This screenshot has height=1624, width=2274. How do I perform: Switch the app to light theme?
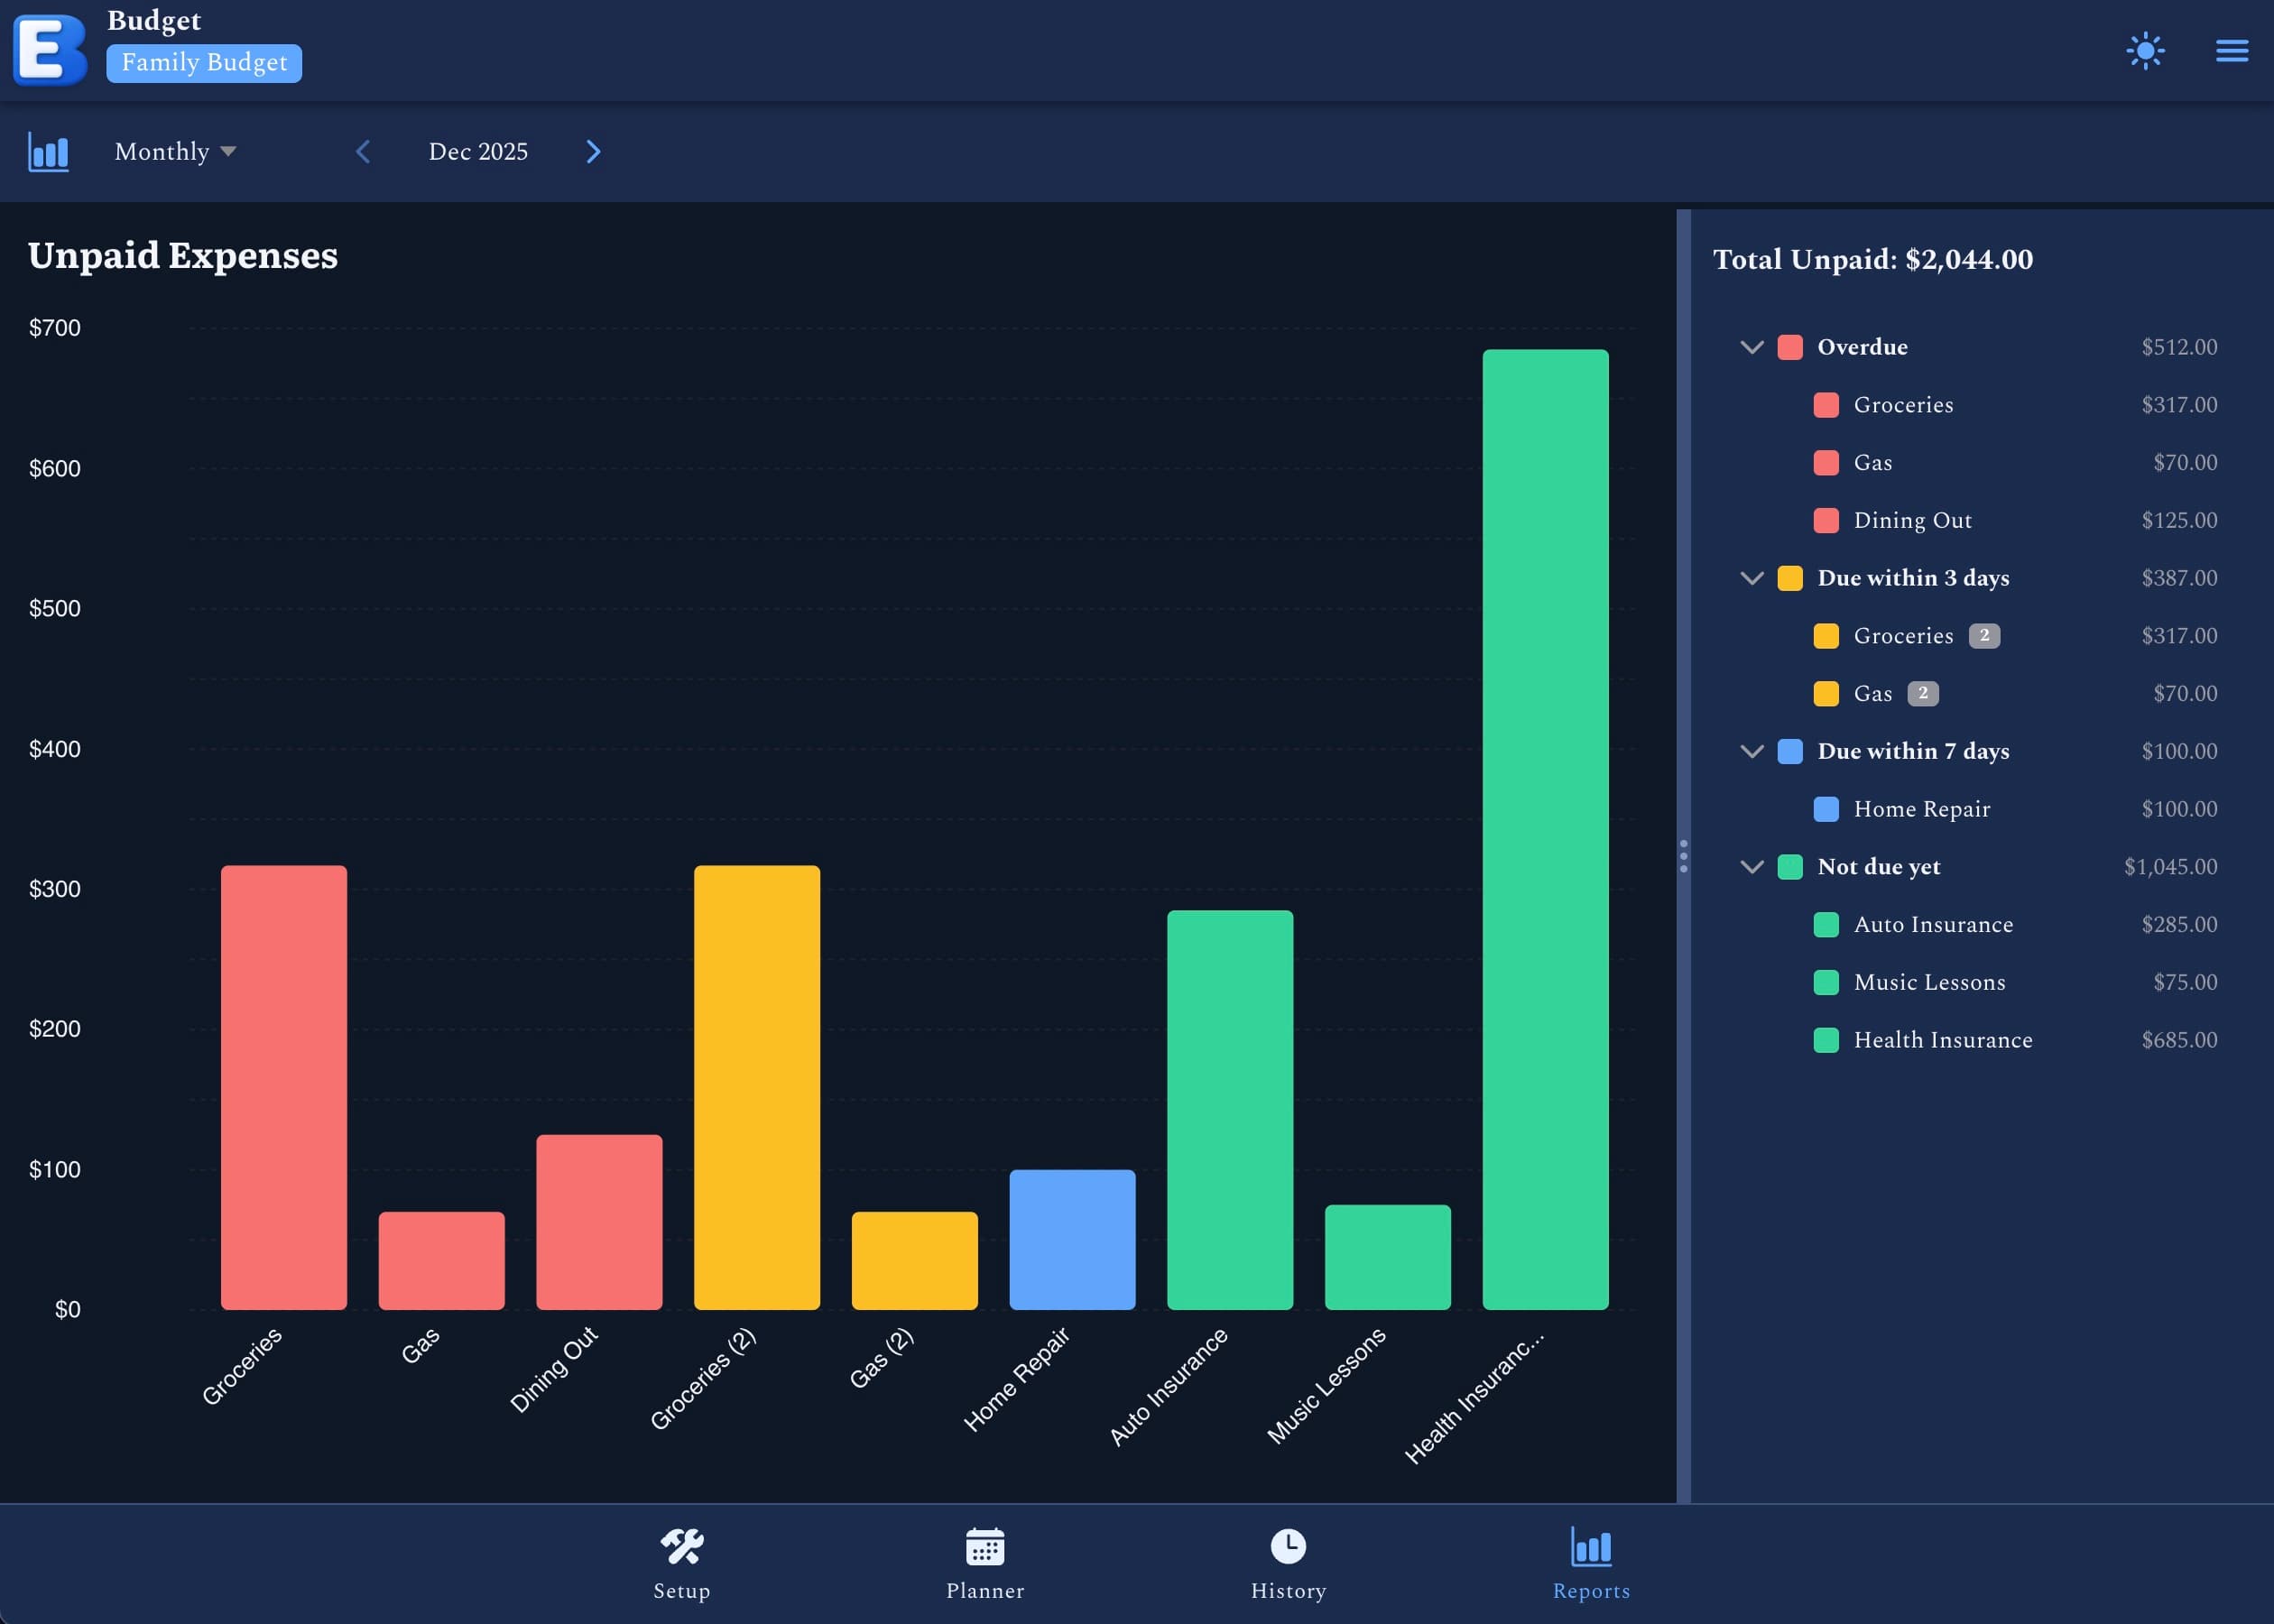point(2145,50)
